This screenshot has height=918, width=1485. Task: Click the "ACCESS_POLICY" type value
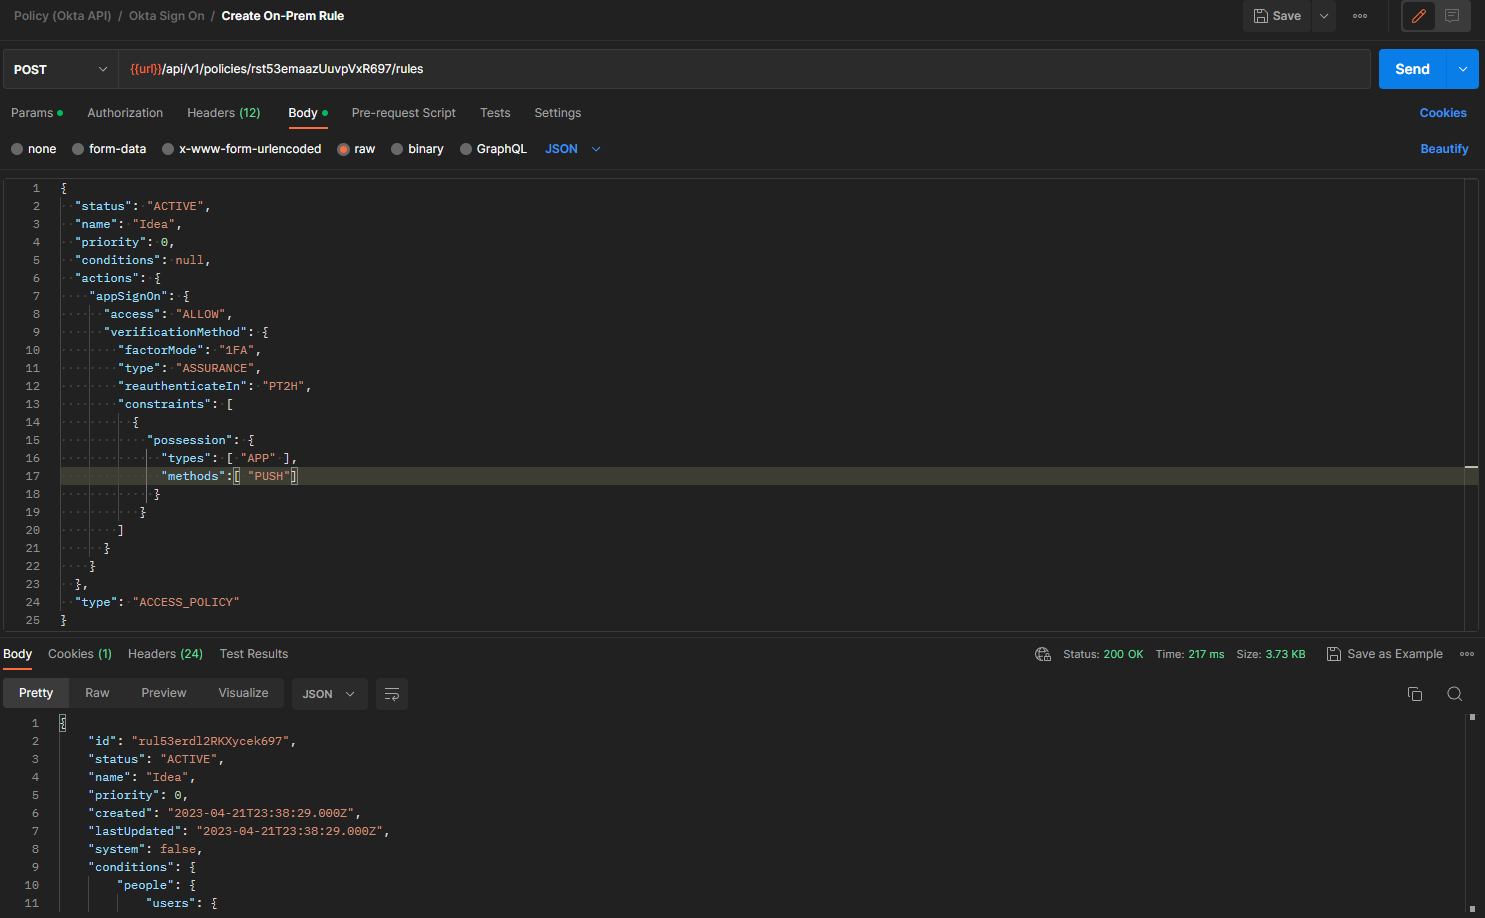(186, 602)
